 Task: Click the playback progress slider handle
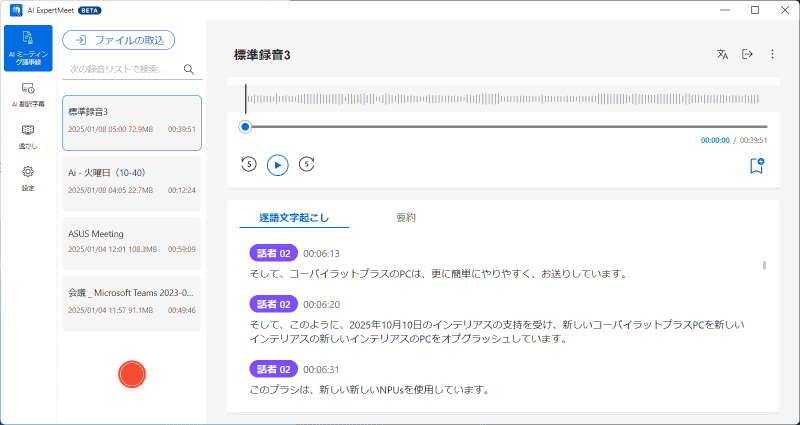pos(245,127)
